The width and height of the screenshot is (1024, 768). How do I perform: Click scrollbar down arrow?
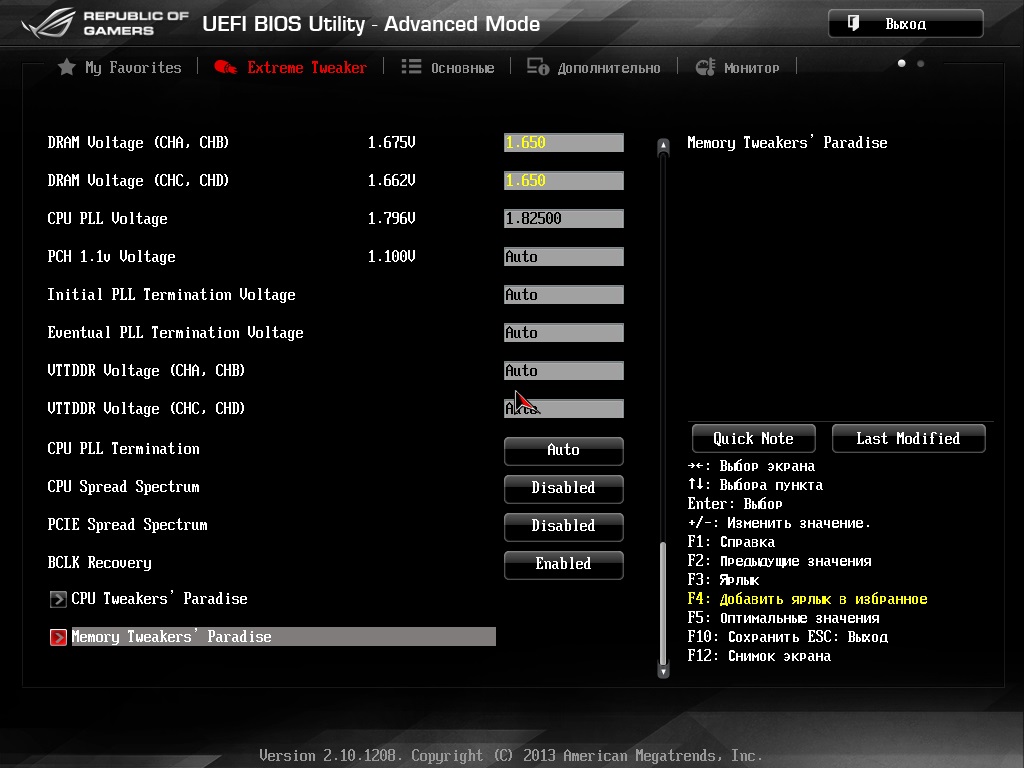click(x=664, y=671)
